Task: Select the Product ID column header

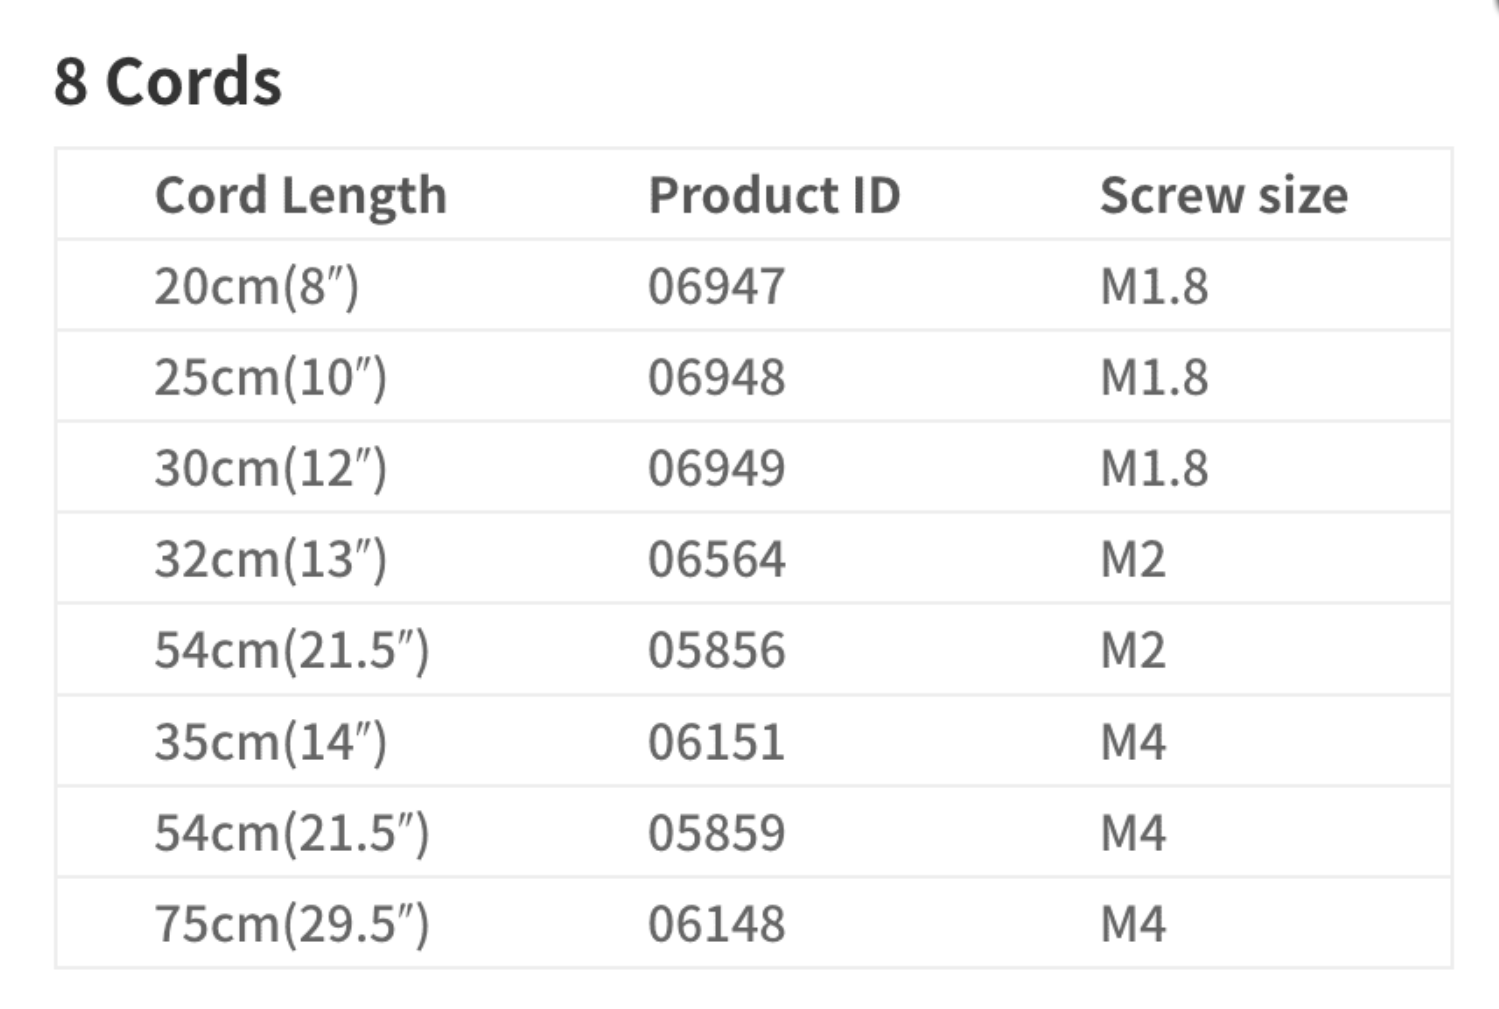Action: 774,195
